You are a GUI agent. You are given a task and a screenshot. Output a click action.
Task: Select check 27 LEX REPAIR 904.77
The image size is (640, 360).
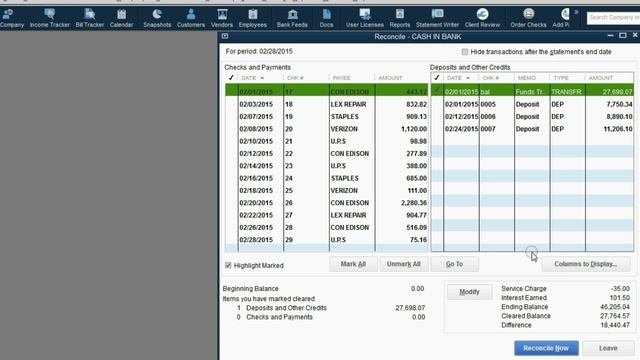click(x=326, y=215)
